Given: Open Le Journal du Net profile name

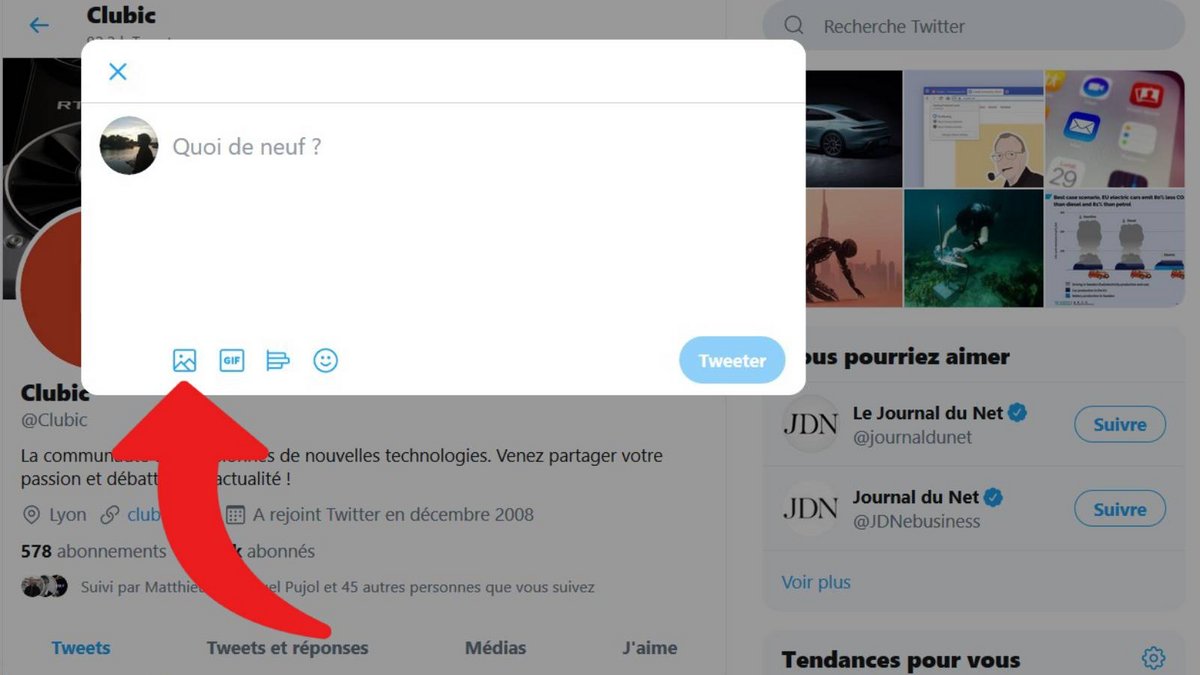Looking at the screenshot, I should (x=928, y=413).
